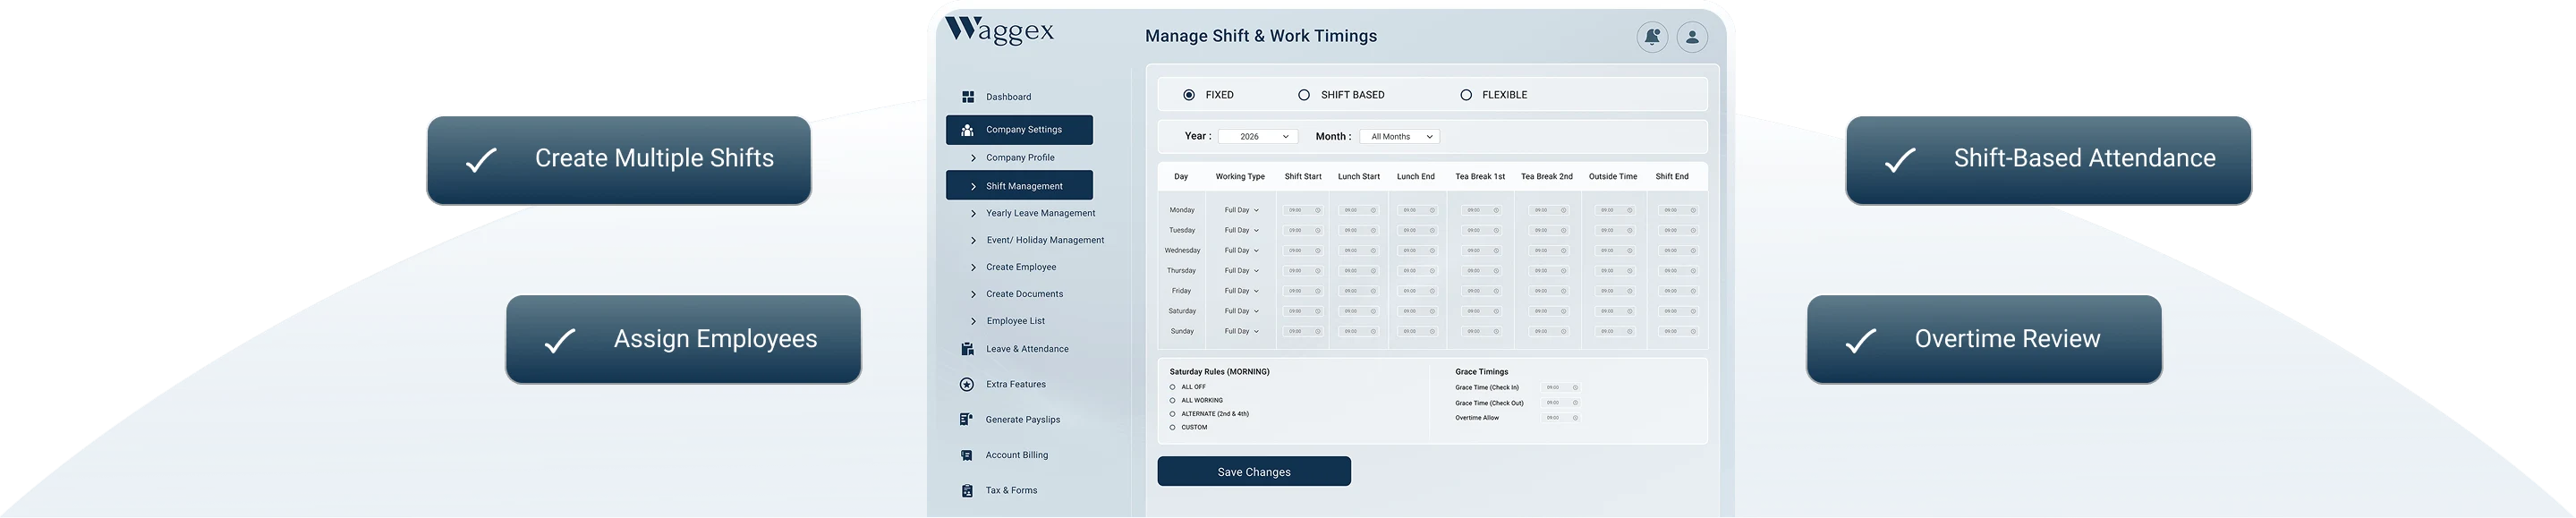Open Saturday Working Type Full Day dropdown
This screenshot has height=518, width=2576.
1241,311
